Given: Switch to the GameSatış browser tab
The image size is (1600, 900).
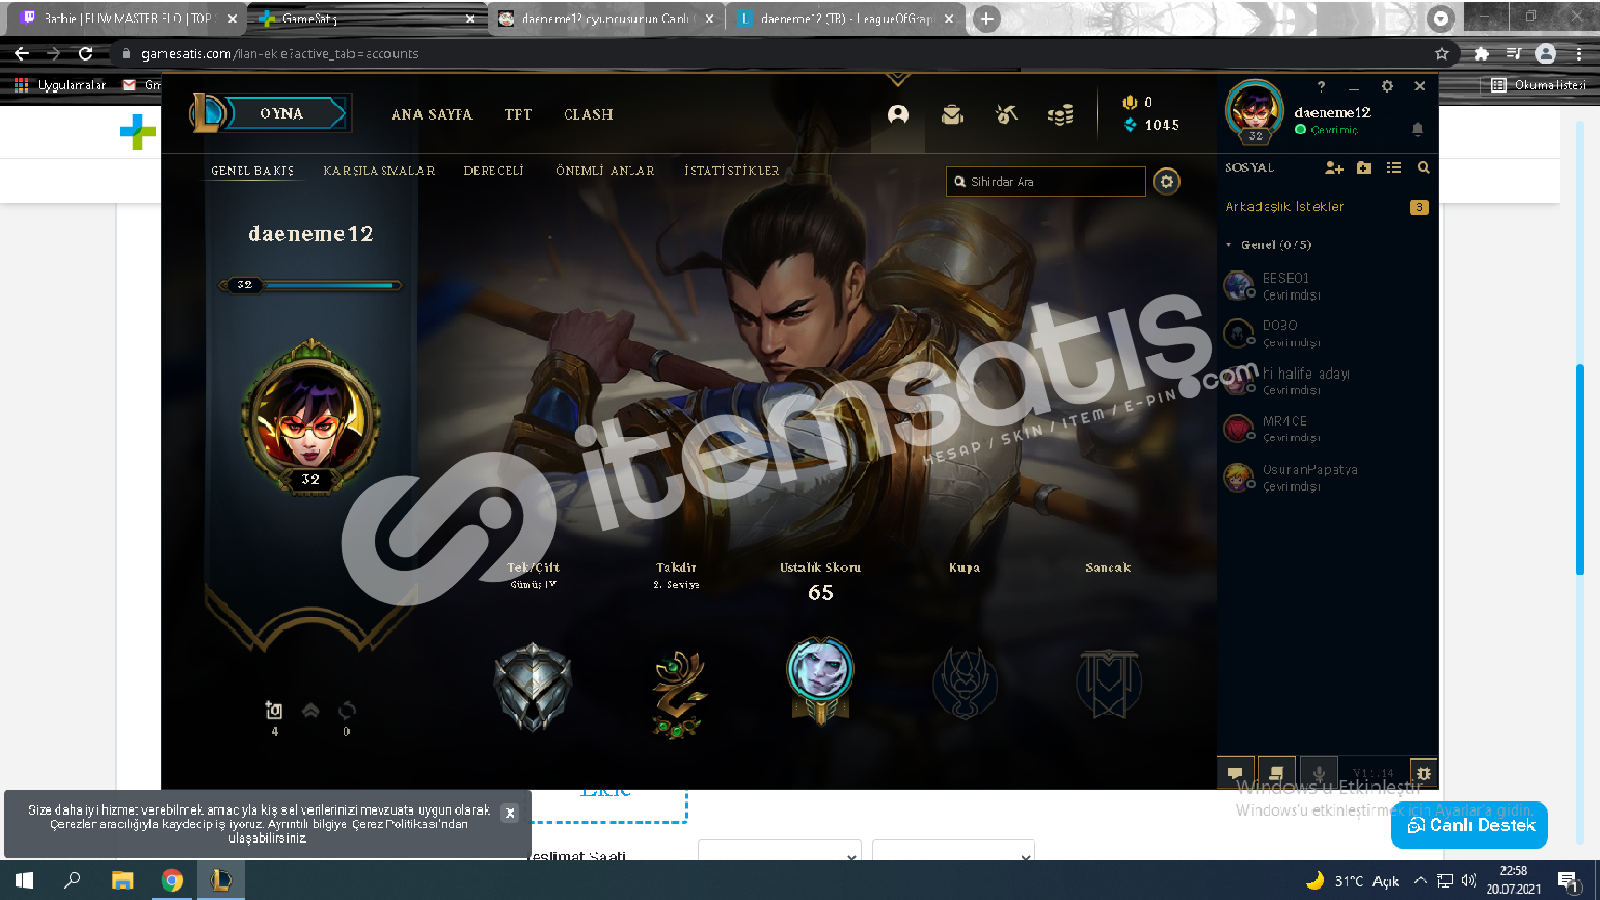Looking at the screenshot, I should point(368,19).
